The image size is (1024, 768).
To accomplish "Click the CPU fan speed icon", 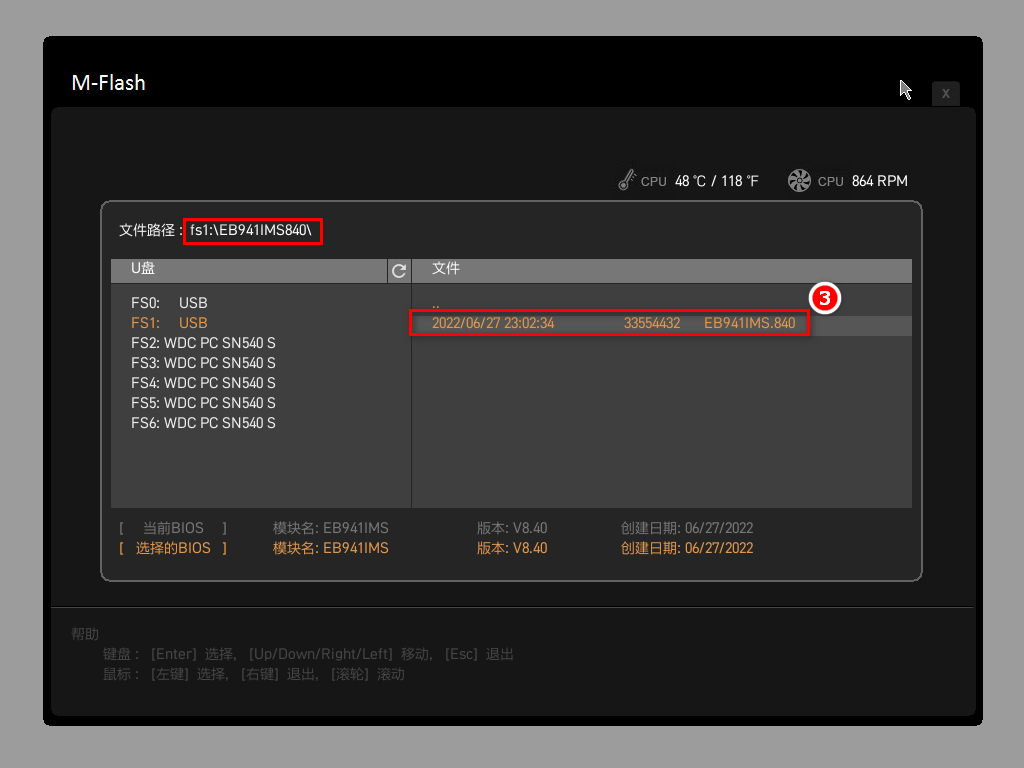I will coord(798,180).
